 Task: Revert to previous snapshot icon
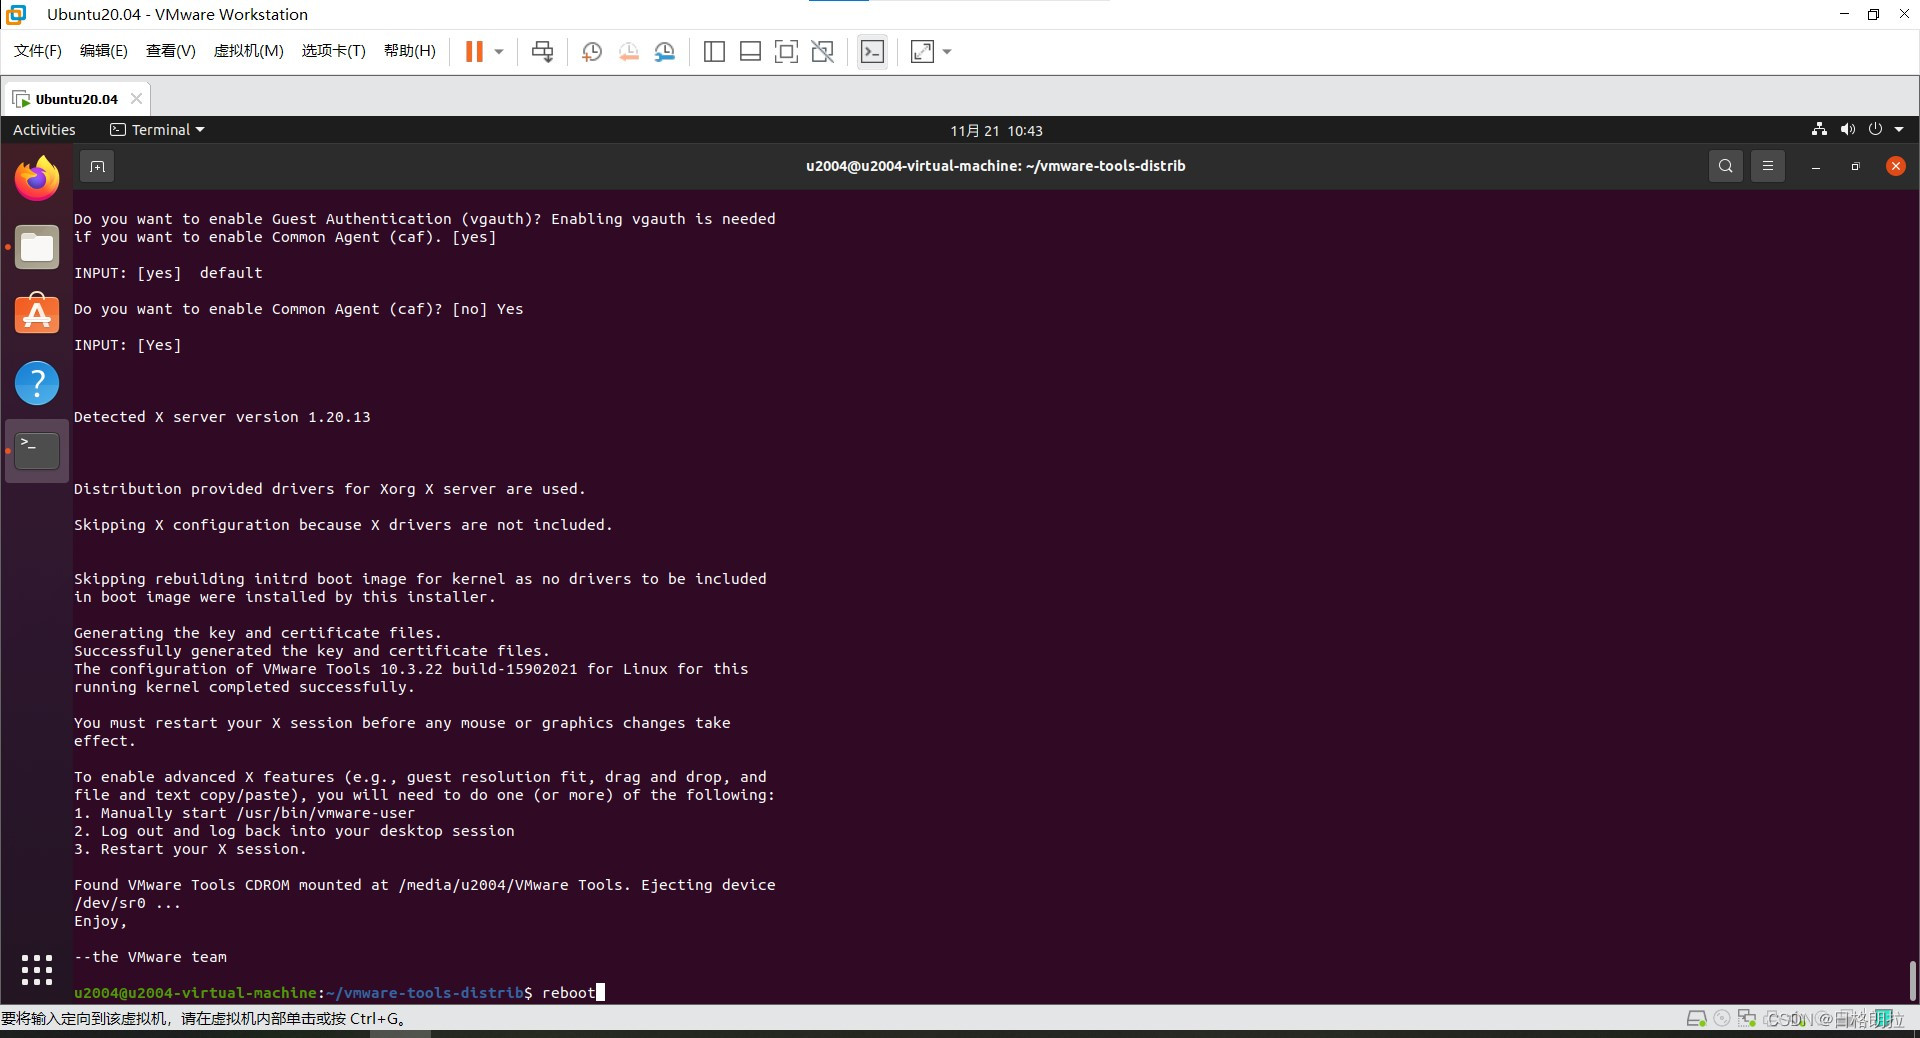(628, 52)
